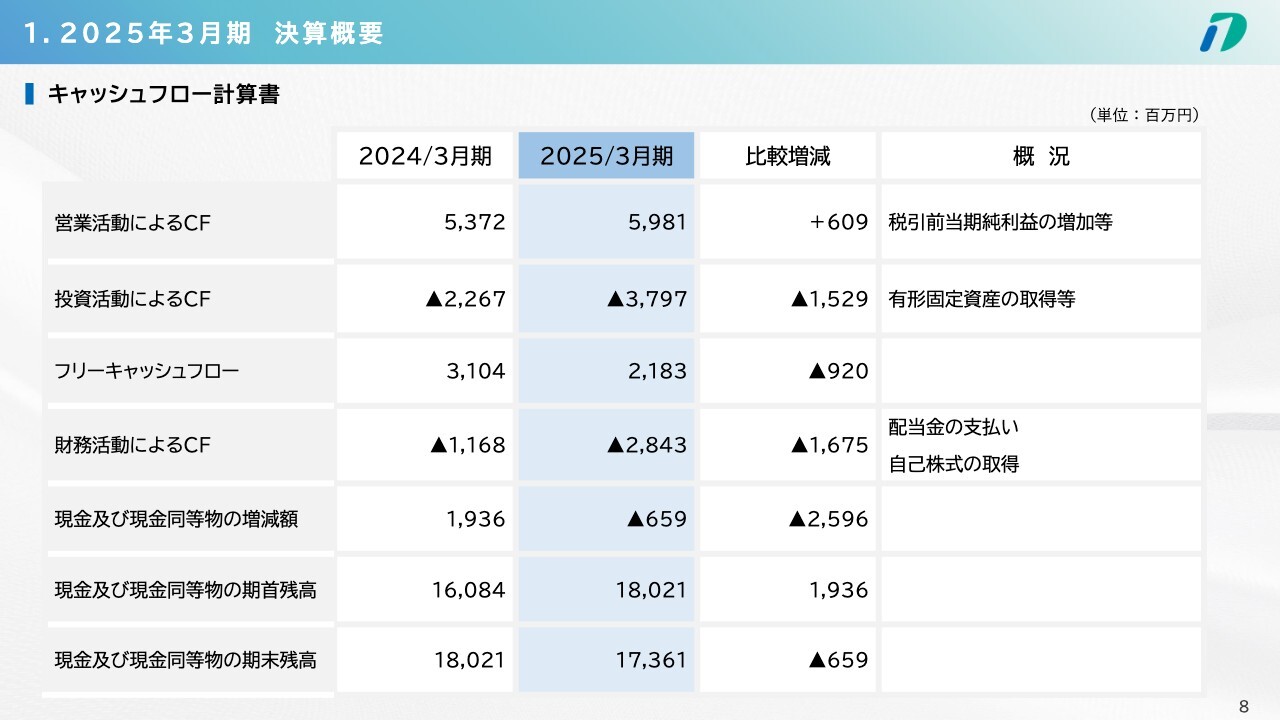The image size is (1280, 720).
Task: Click the ▲2,267 investing CF value
Action: (x=465, y=298)
